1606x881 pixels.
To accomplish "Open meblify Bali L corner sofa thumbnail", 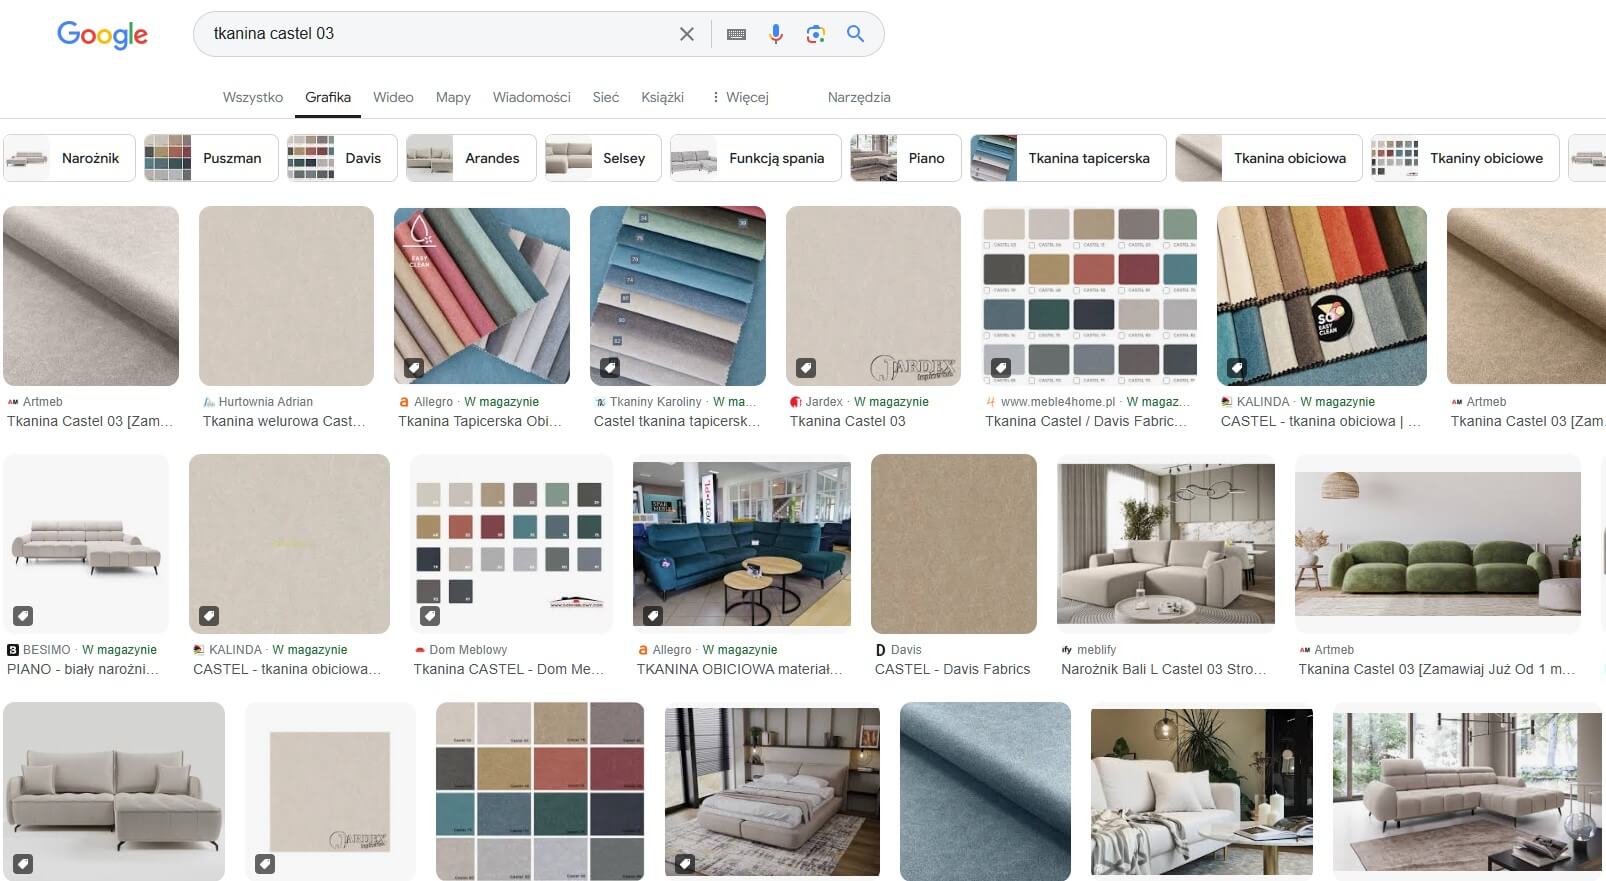I will pyautogui.click(x=1166, y=544).
